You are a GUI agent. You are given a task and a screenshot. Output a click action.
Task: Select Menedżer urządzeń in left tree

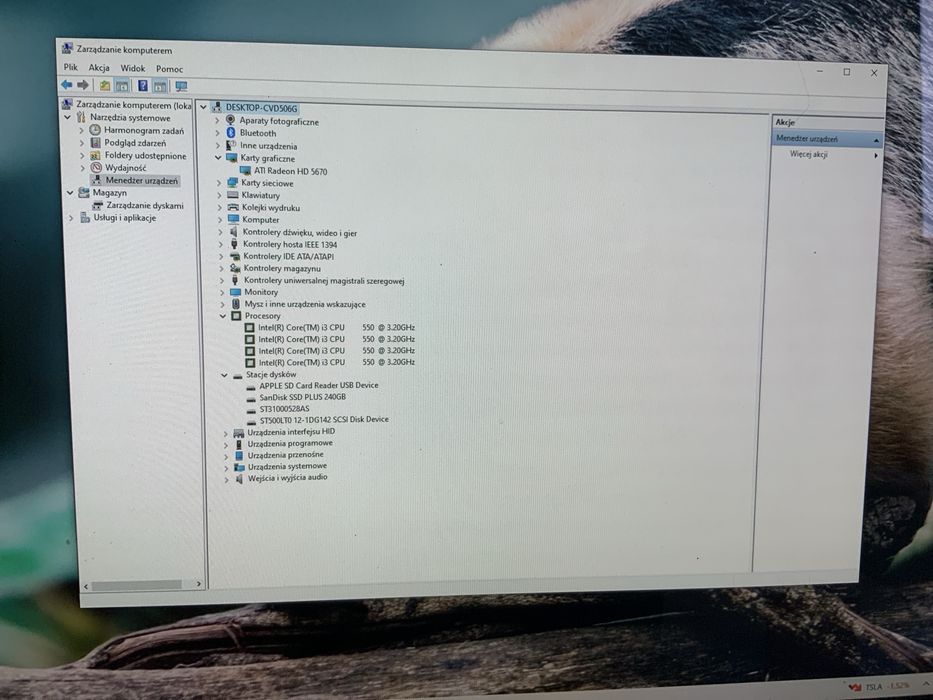(x=142, y=180)
